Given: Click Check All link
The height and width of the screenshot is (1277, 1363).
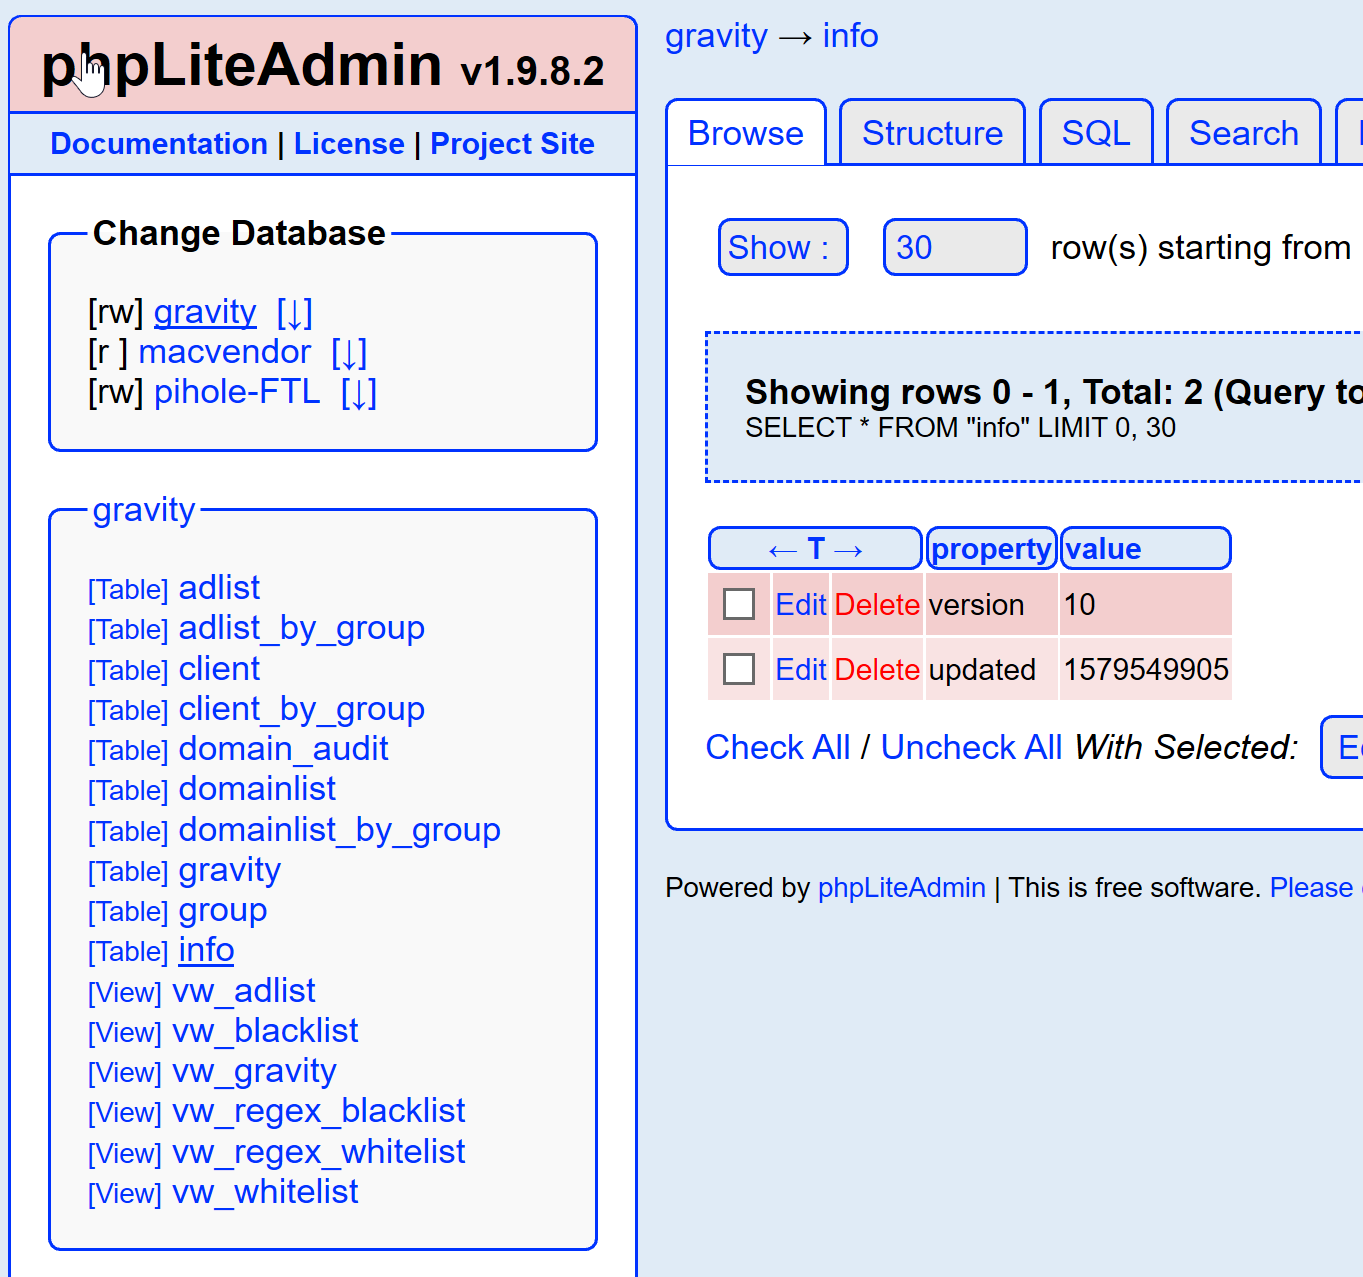Looking at the screenshot, I should click(778, 747).
